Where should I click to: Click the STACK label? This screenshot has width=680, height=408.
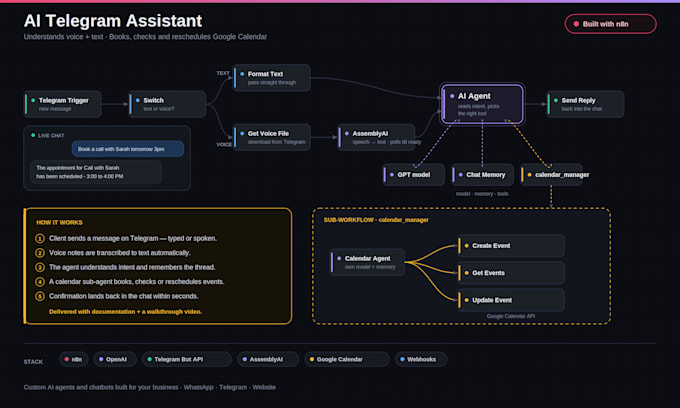33,362
